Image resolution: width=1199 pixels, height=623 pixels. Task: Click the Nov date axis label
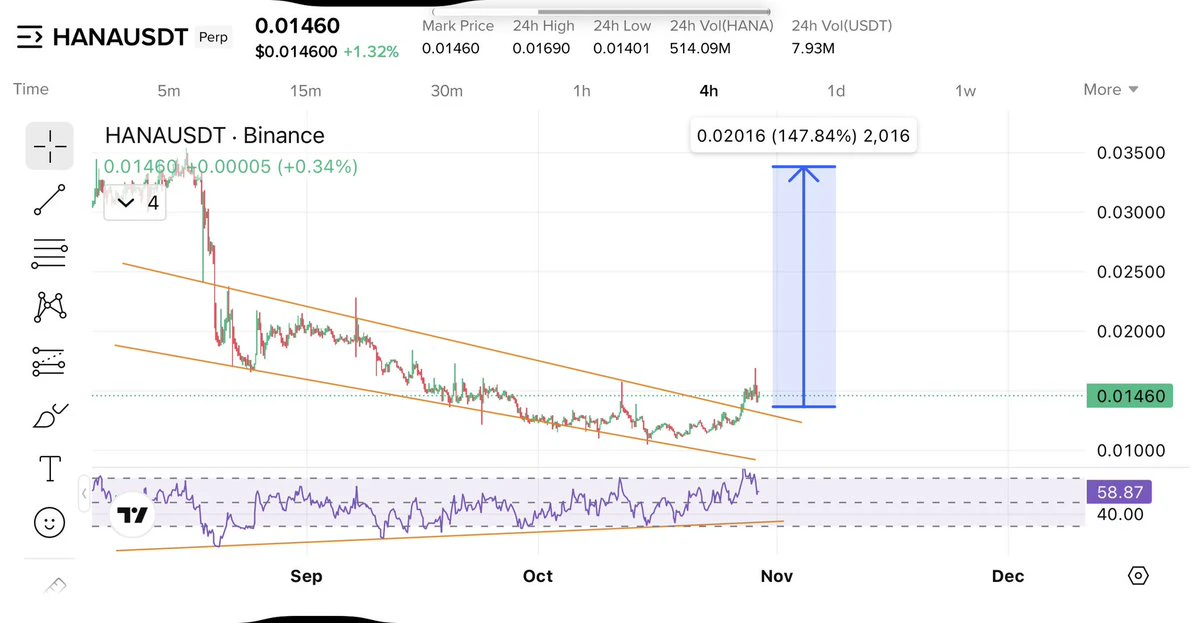coord(777,576)
